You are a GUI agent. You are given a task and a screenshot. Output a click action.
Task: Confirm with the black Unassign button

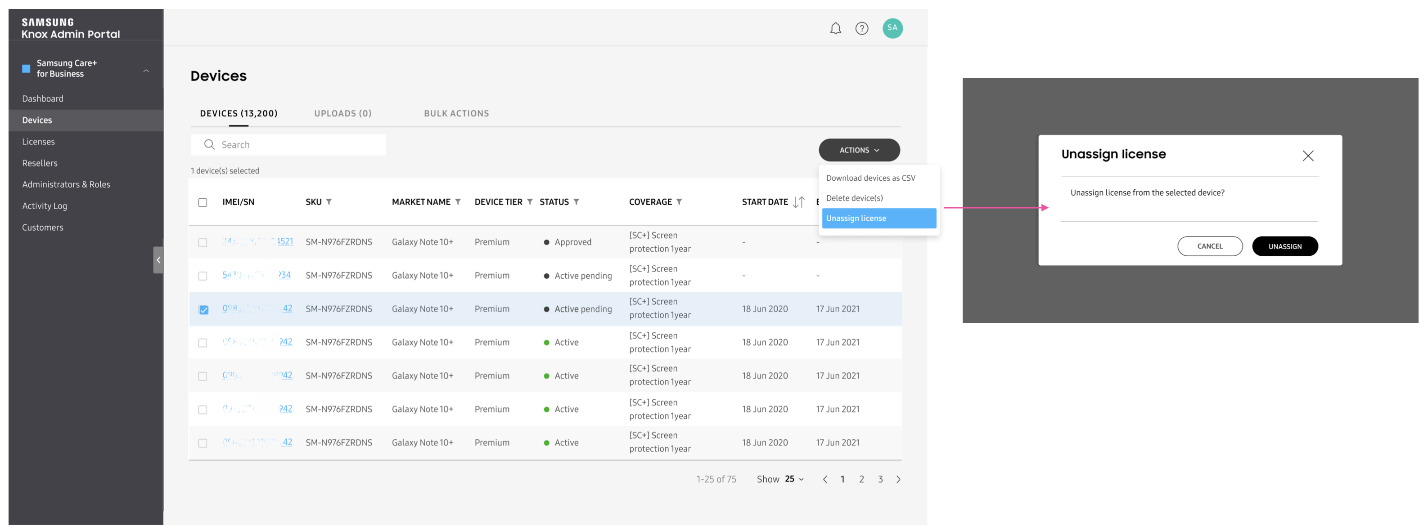[x=1285, y=246]
